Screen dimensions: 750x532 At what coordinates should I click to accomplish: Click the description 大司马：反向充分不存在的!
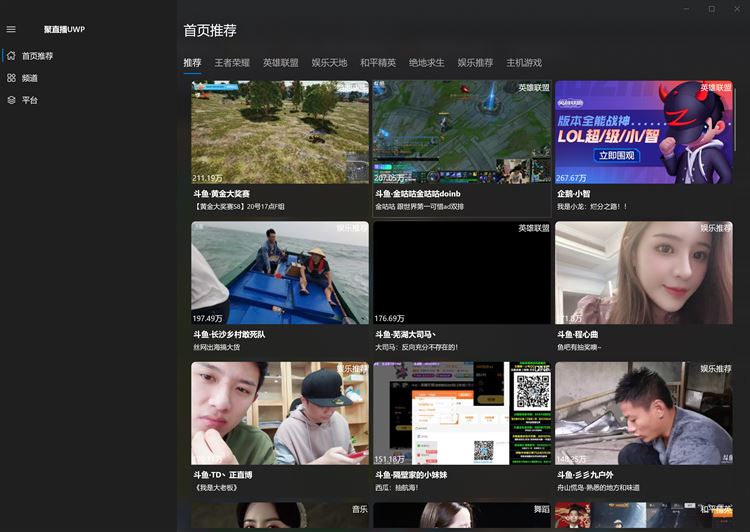click(417, 347)
